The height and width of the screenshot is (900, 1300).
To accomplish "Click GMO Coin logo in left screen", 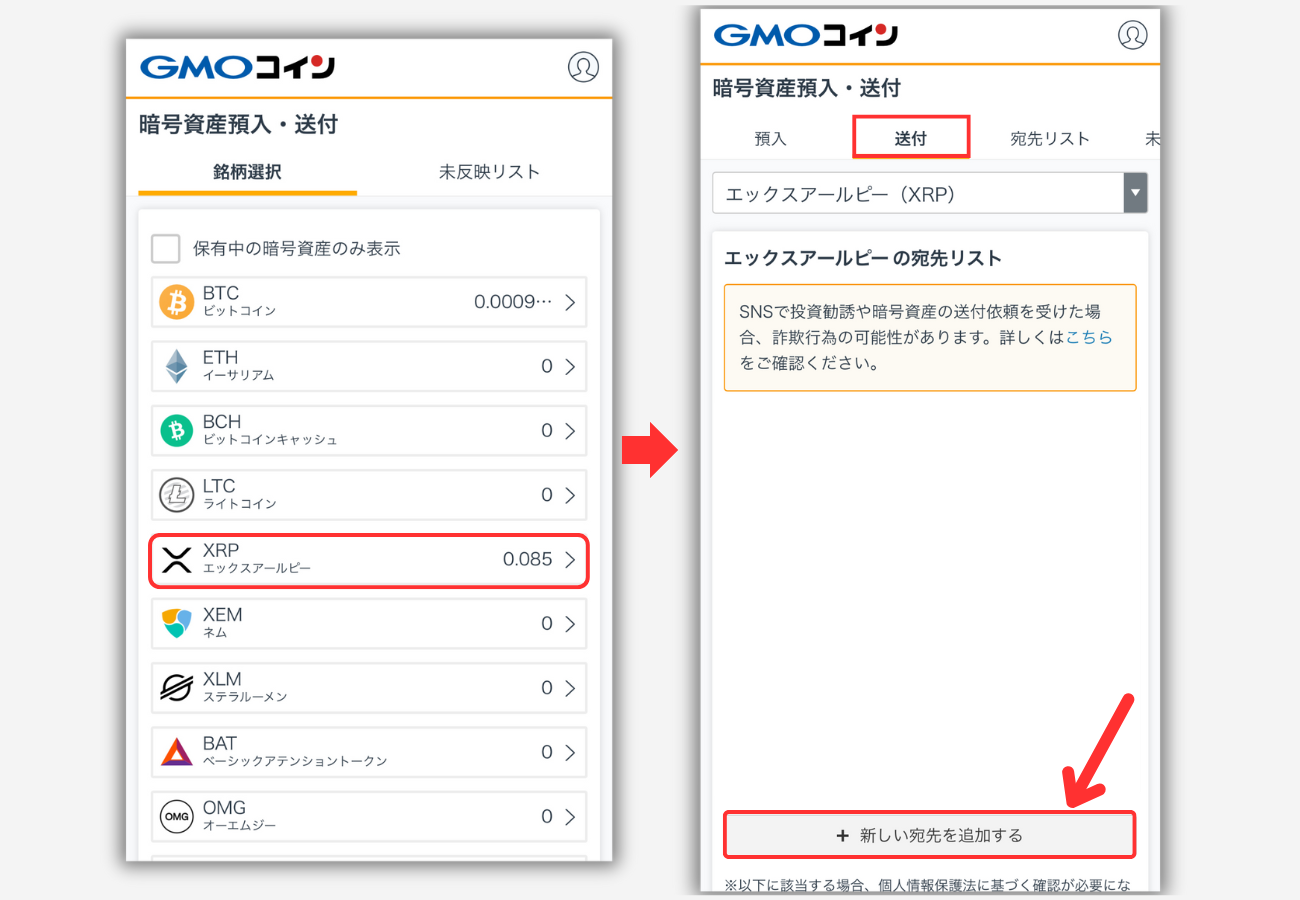I will pos(237,67).
